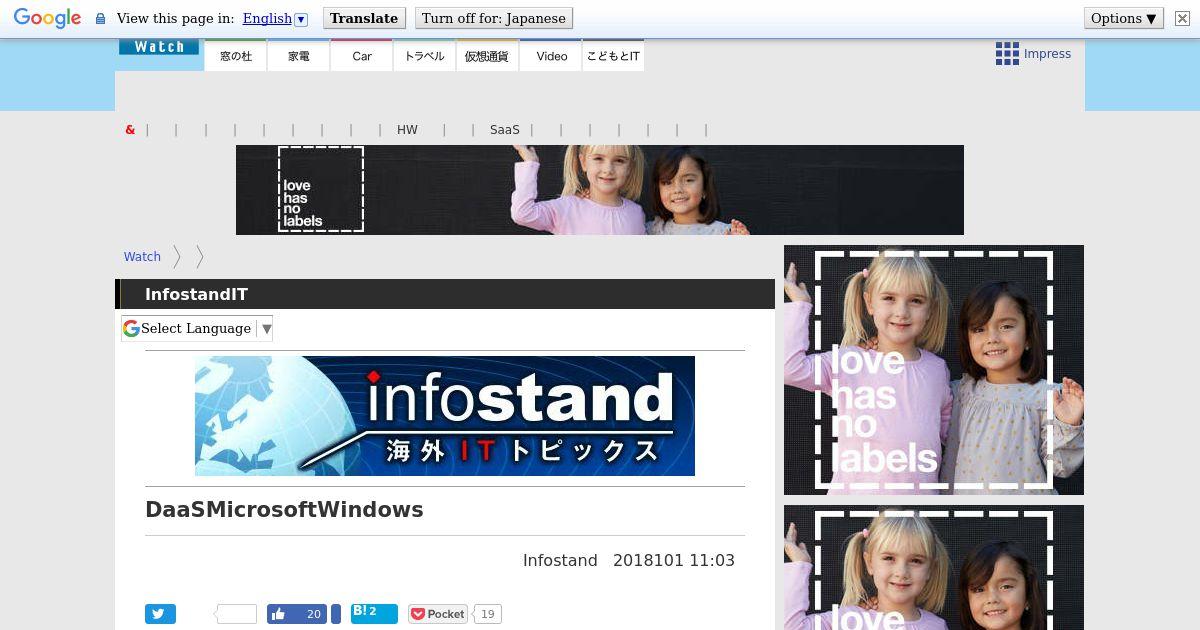Share article via Twitter icon
Screen dimensions: 1200x630
[x=160, y=614]
